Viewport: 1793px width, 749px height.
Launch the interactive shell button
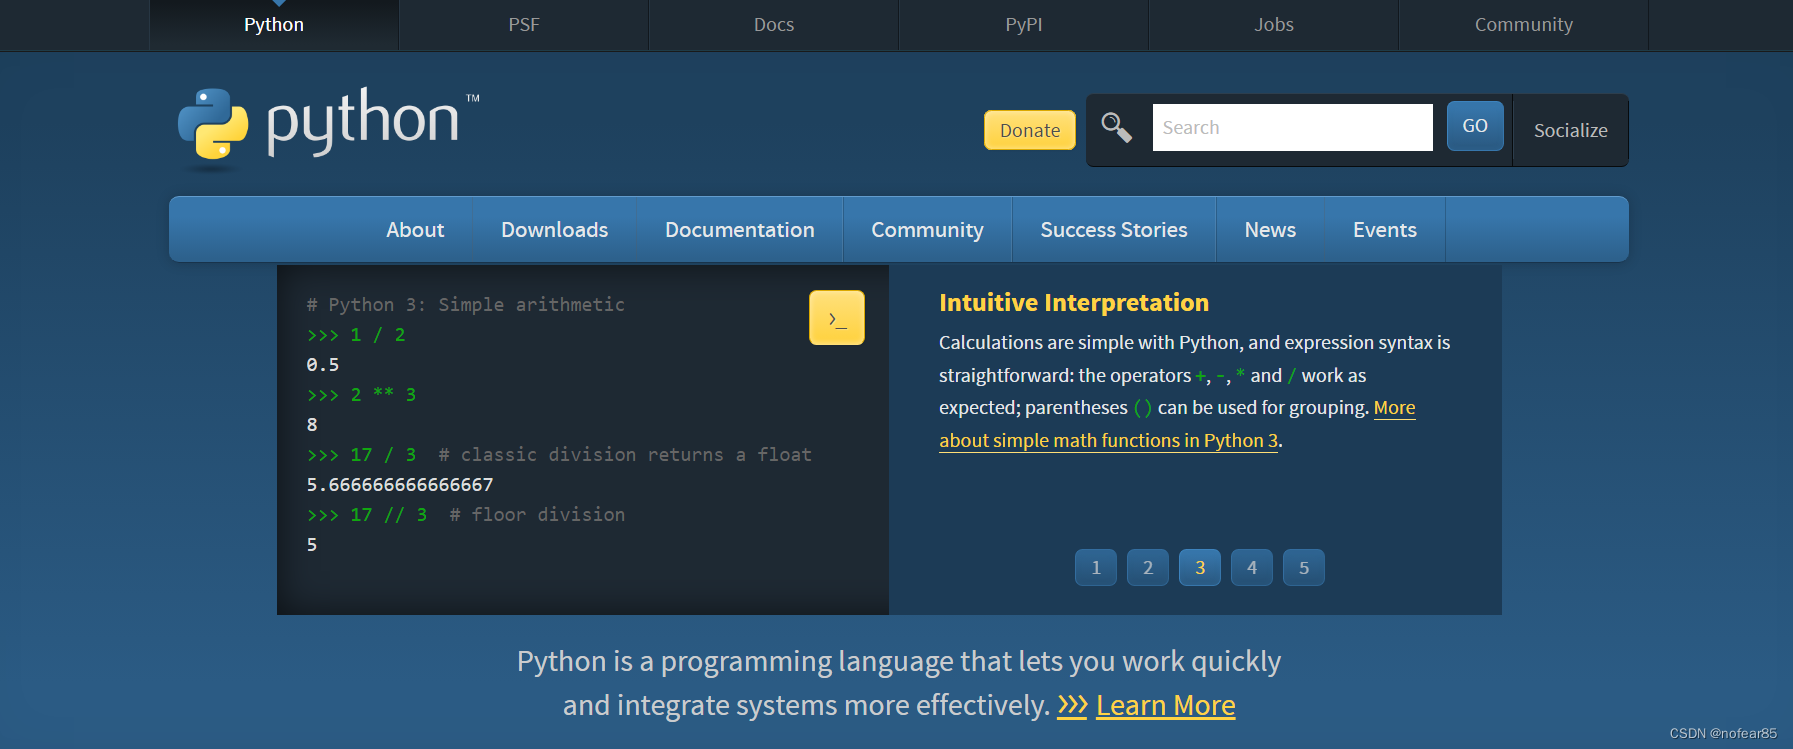tap(836, 318)
